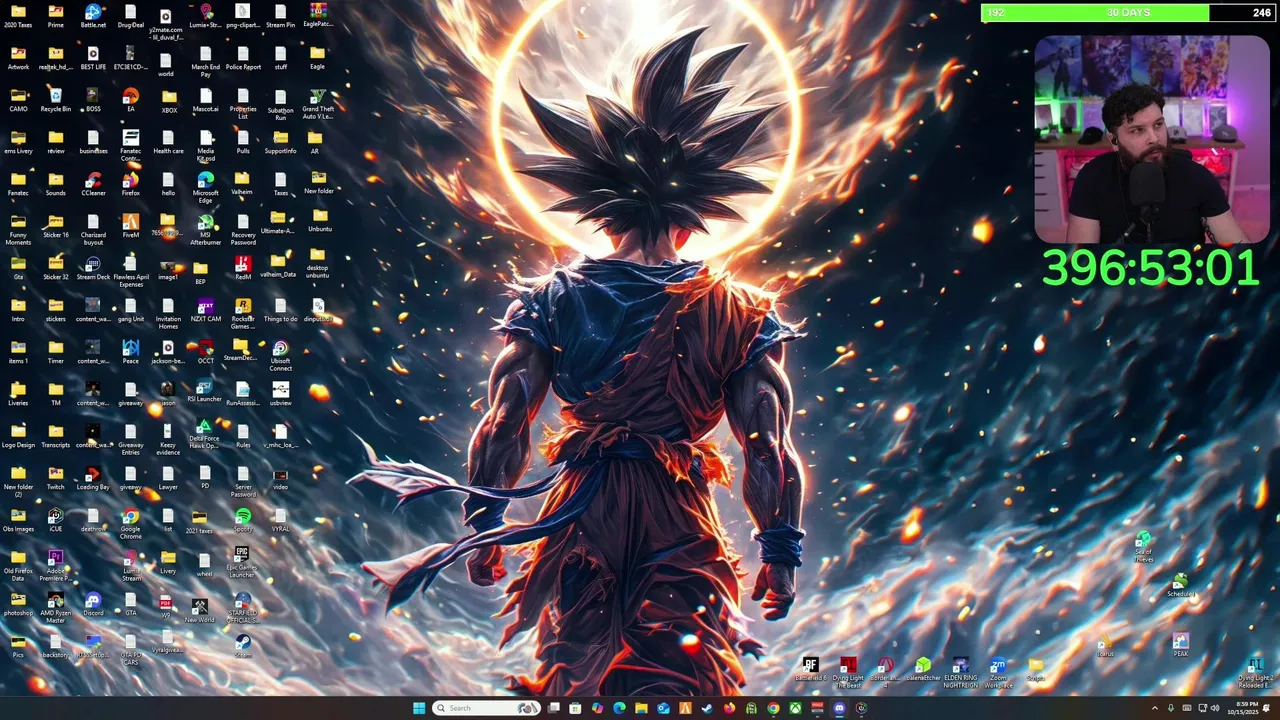Launch iCUE from the desktop
1280x720 pixels.
(56, 519)
